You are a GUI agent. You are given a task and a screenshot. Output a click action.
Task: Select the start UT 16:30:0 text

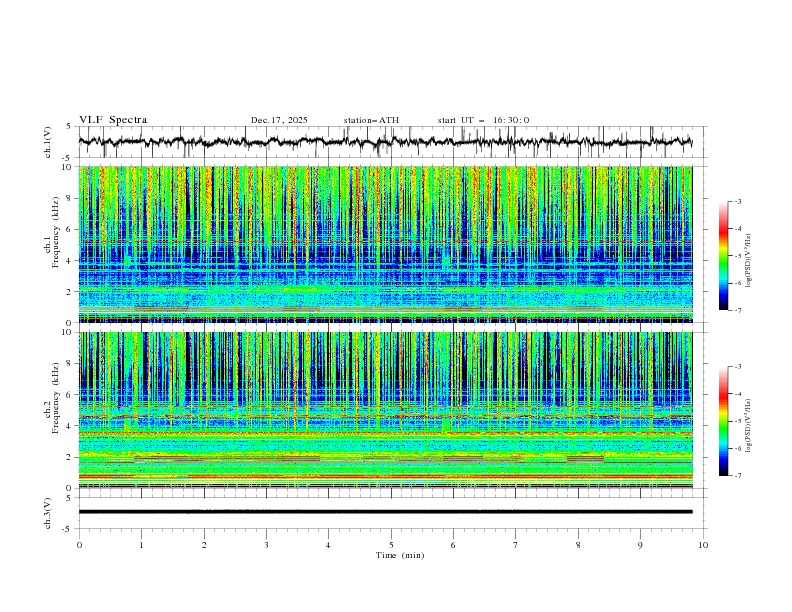pos(483,120)
